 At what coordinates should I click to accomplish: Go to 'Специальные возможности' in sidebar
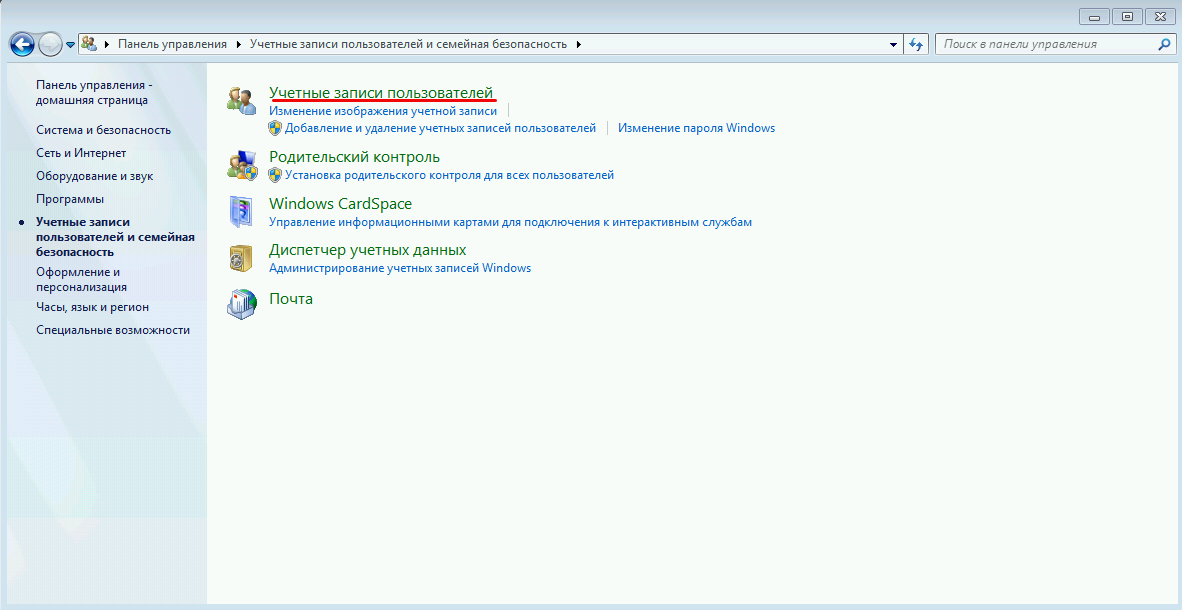[113, 330]
